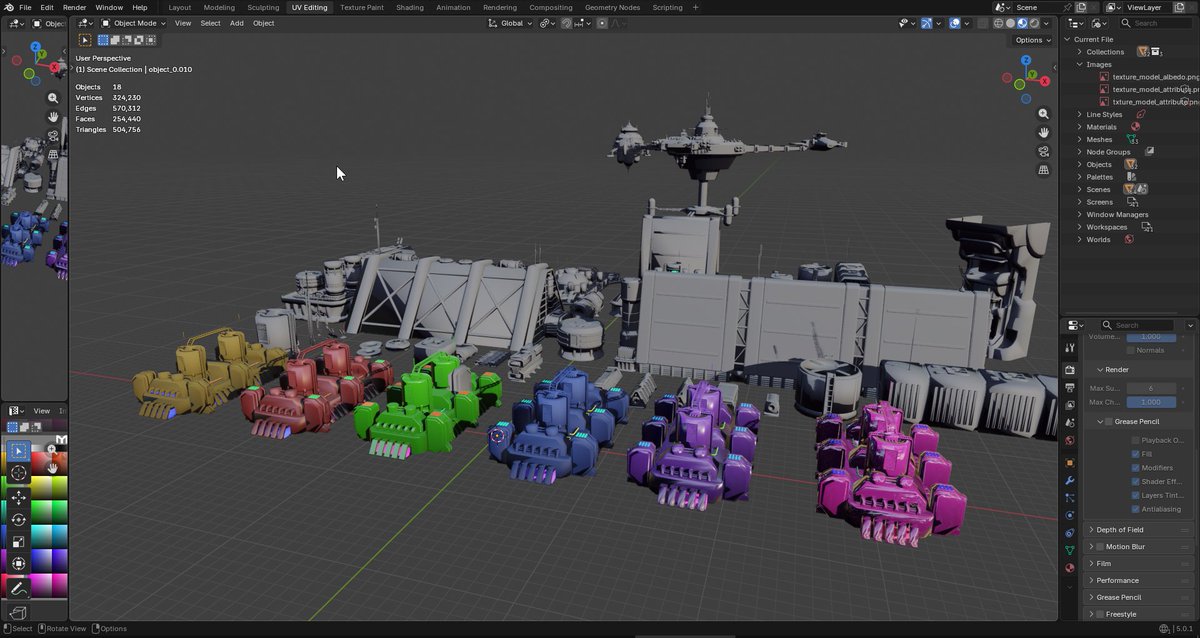Uncheck the Antialiasing checkbox
The image size is (1200, 638).
tap(1135, 509)
